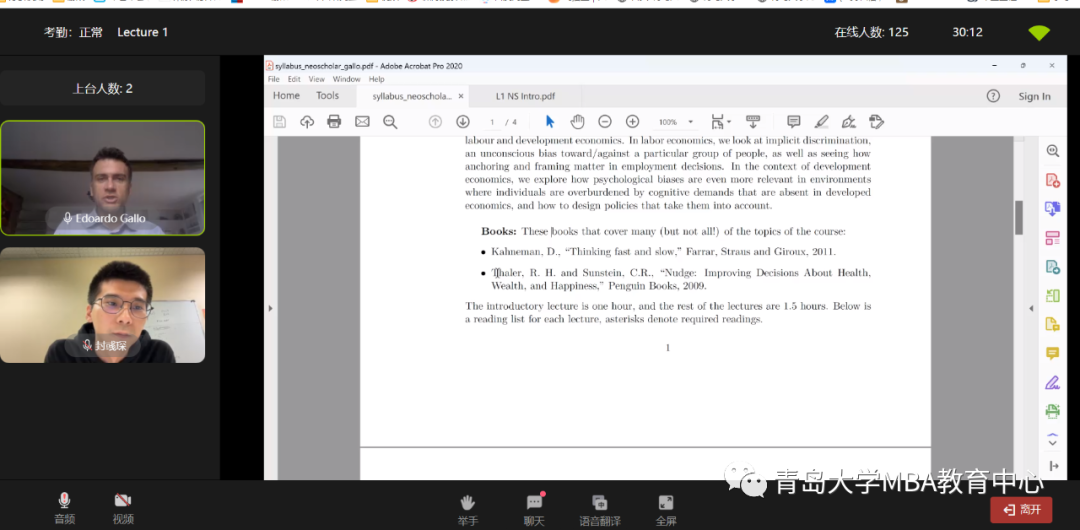Screen dimensions: 1080x530
Task: Click the Print icon in Acrobat toolbar
Action: point(334,122)
